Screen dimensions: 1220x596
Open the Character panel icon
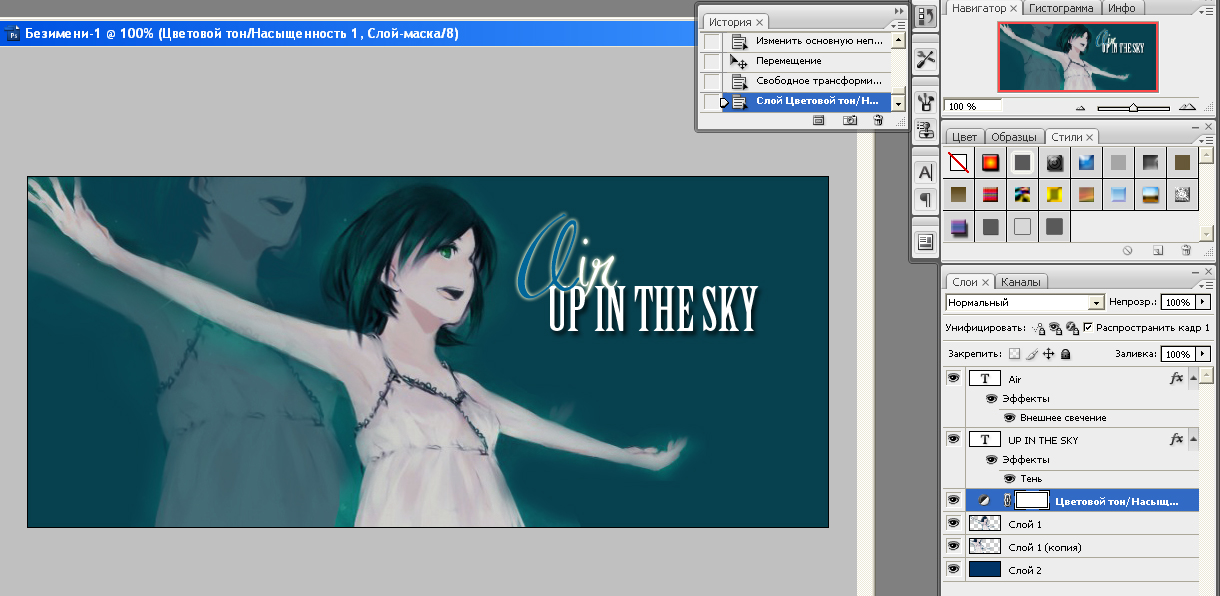[x=926, y=172]
